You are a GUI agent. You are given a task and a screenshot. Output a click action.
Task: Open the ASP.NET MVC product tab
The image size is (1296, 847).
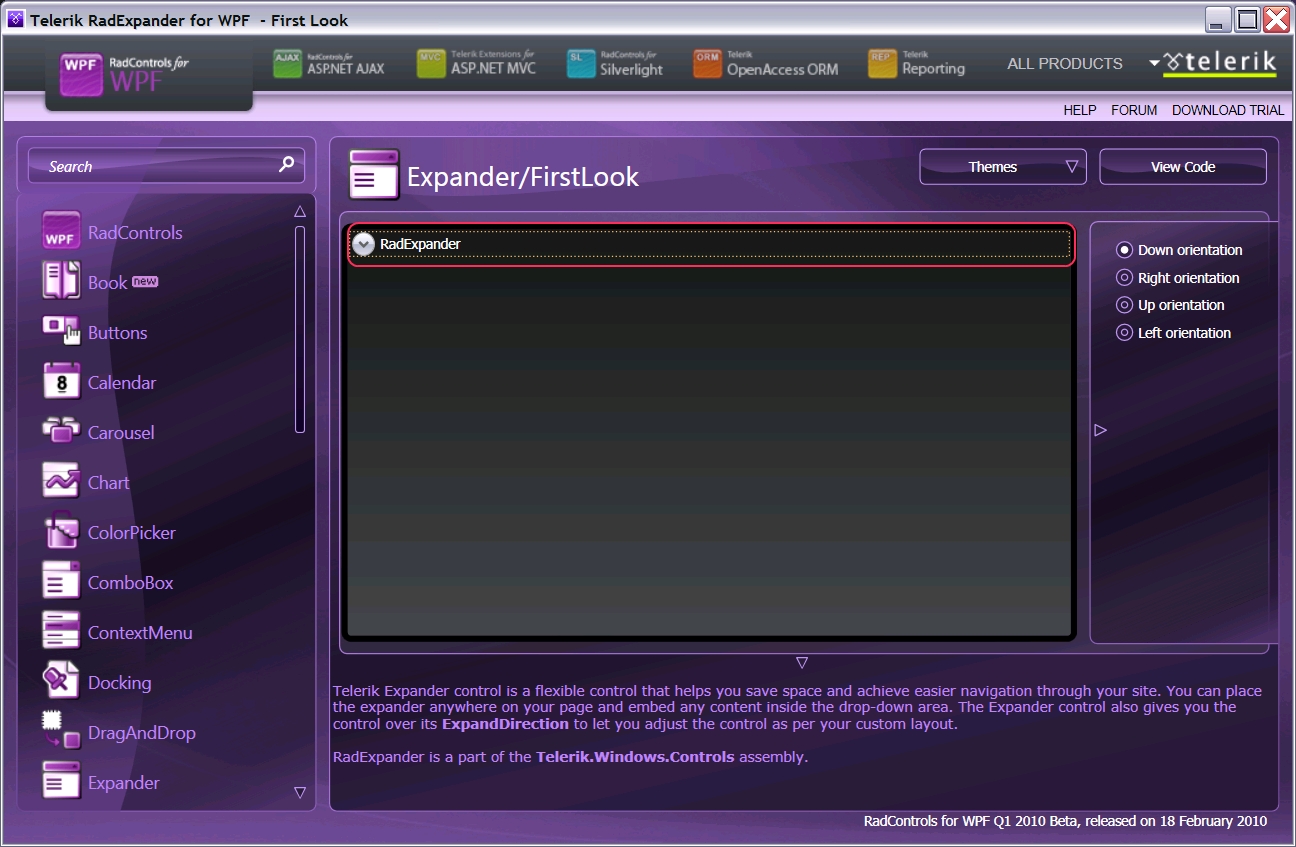pos(477,63)
